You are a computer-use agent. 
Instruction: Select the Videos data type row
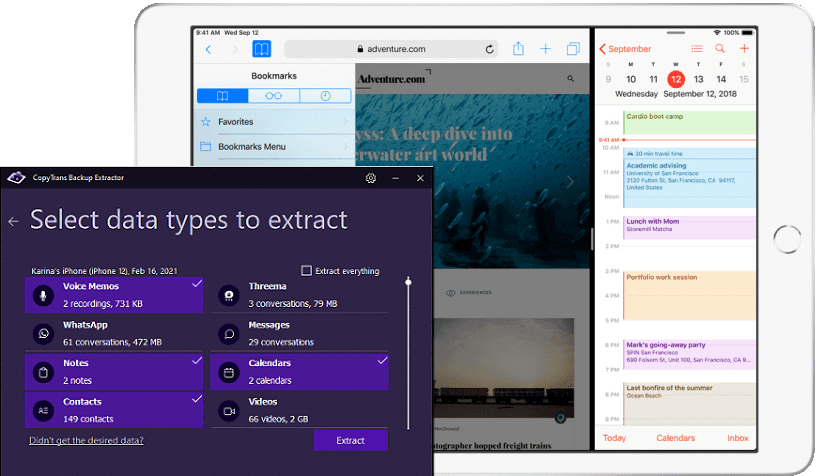[x=299, y=410]
